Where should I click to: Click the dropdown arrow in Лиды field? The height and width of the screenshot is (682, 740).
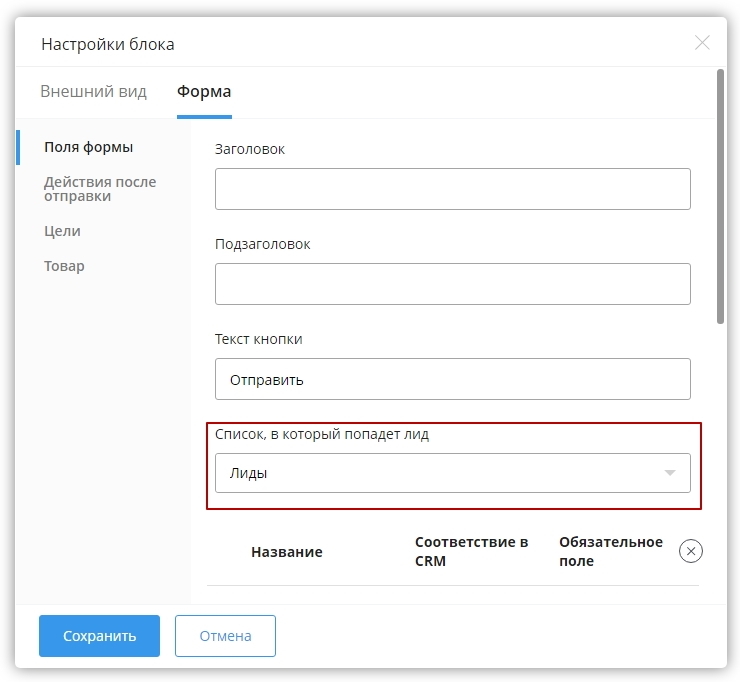(670, 473)
